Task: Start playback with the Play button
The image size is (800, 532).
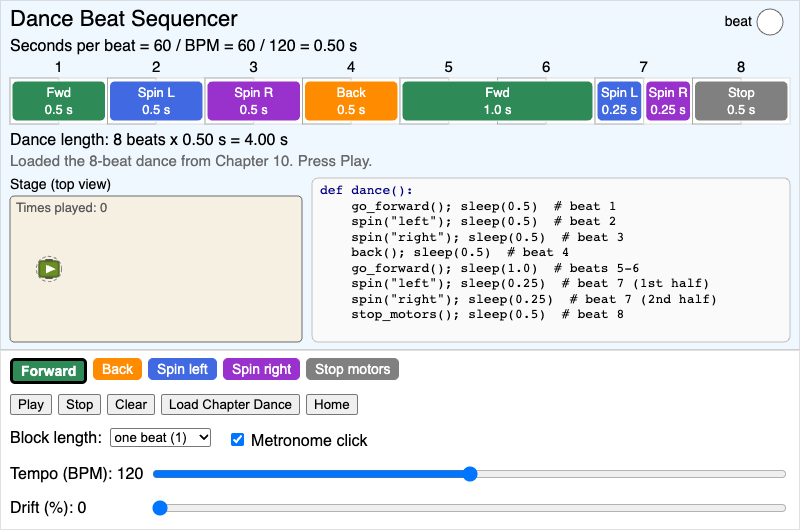Action: (x=31, y=404)
